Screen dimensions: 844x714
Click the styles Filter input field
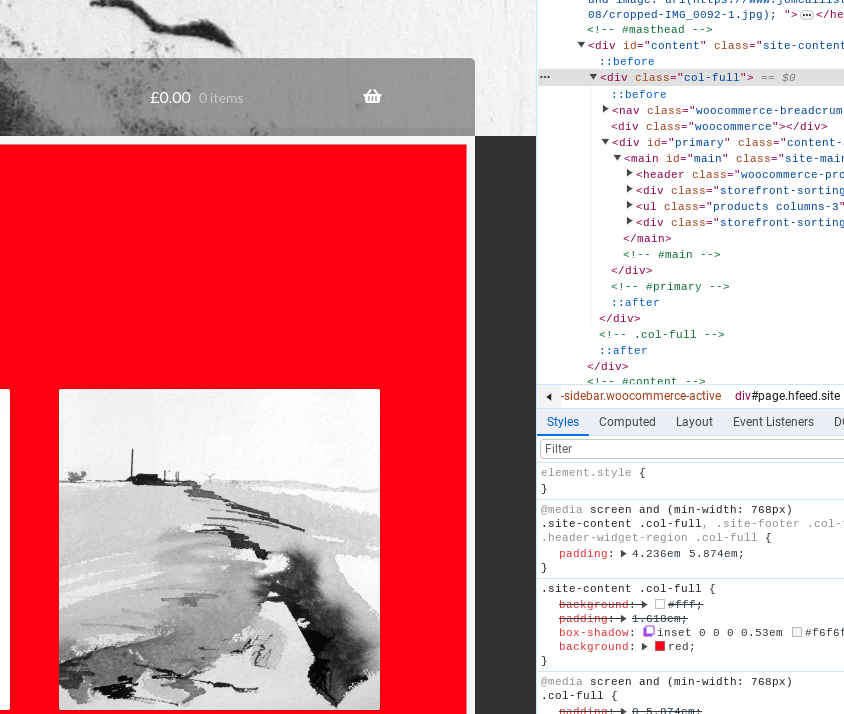tap(692, 449)
